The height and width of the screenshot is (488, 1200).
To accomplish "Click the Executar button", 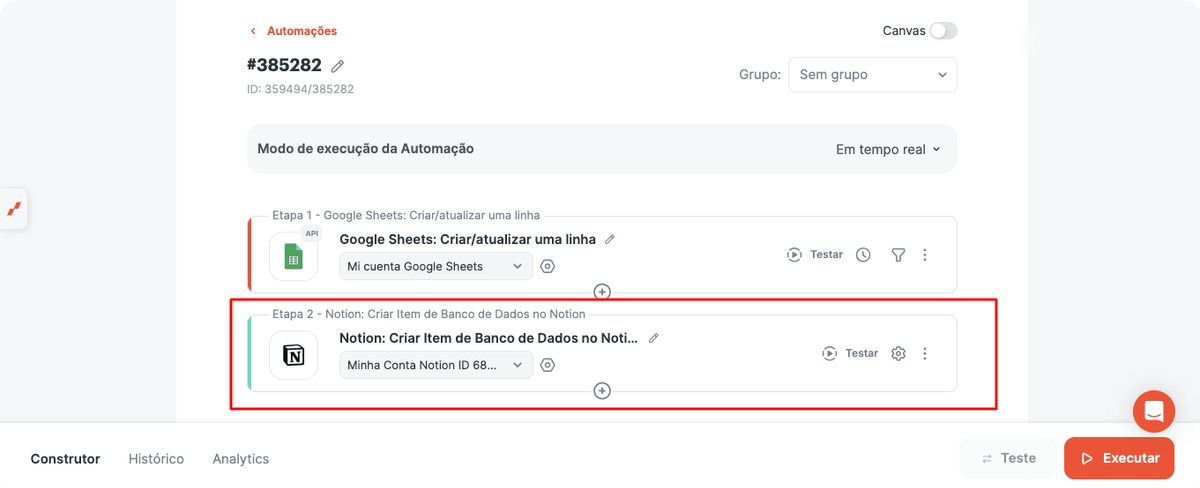I will [1119, 458].
